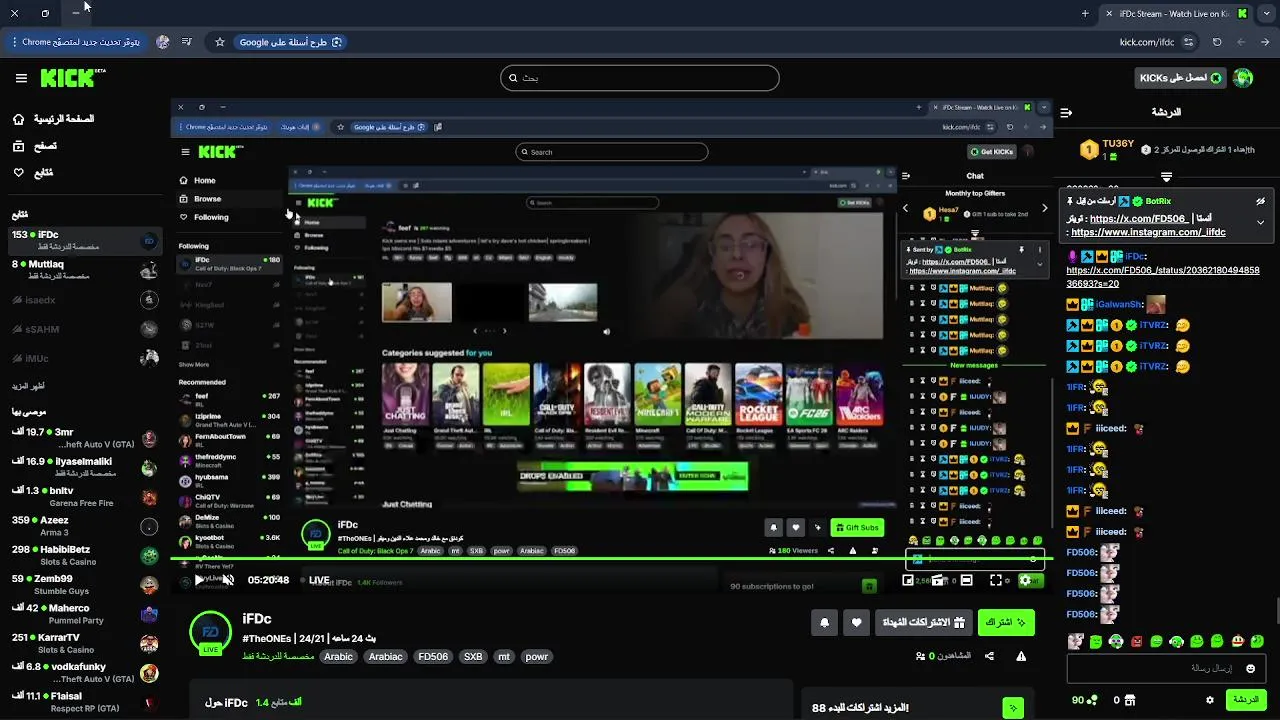
Task: Select the iFDc Stream browser tab
Action: pyautogui.click(x=1176, y=13)
